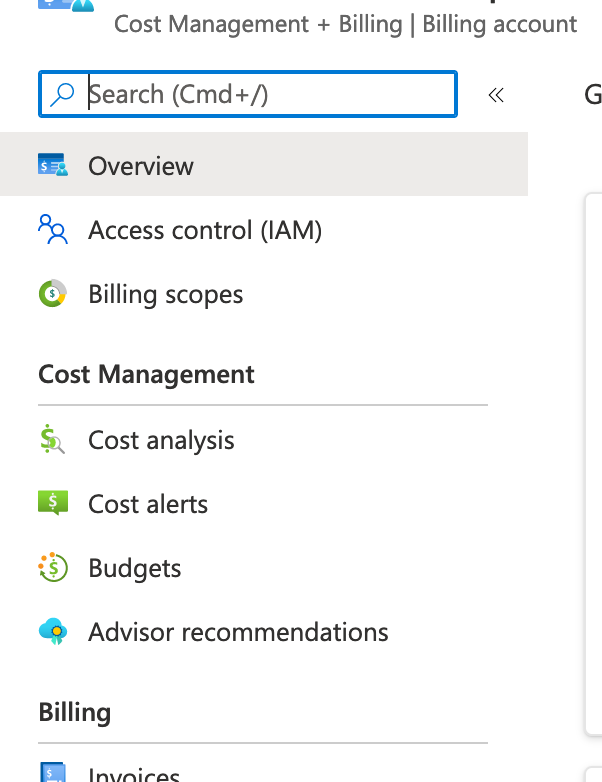
Task: Open Invoices under Billing
Action: tap(134, 775)
